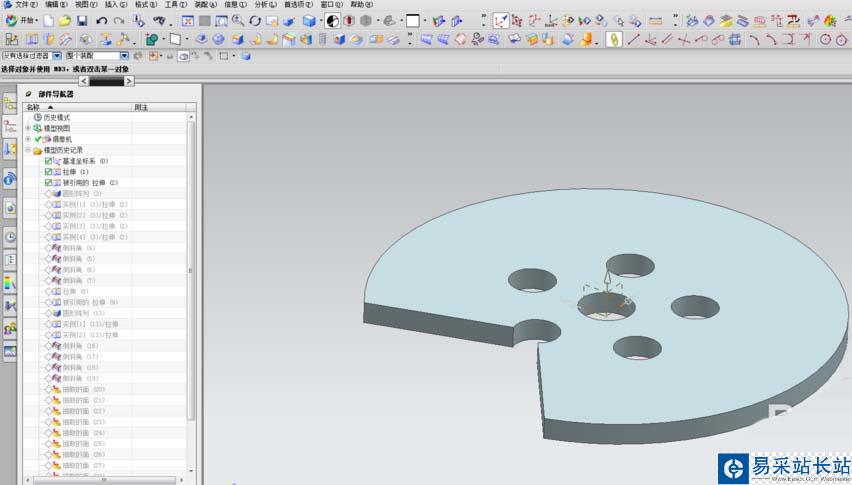Uncheck the 拉伸 (1) feature checkbox
Viewport: 852px width, 485px height.
pyautogui.click(x=48, y=172)
